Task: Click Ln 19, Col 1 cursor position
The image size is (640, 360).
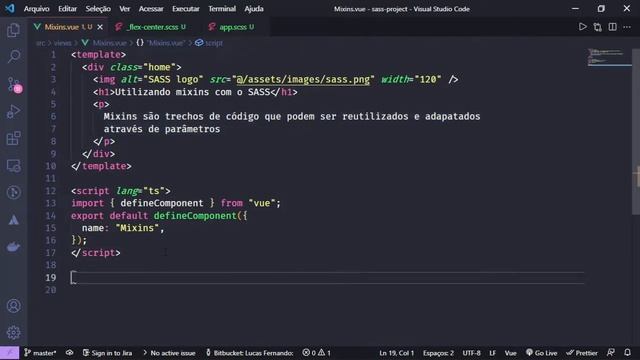Action: [396, 353]
